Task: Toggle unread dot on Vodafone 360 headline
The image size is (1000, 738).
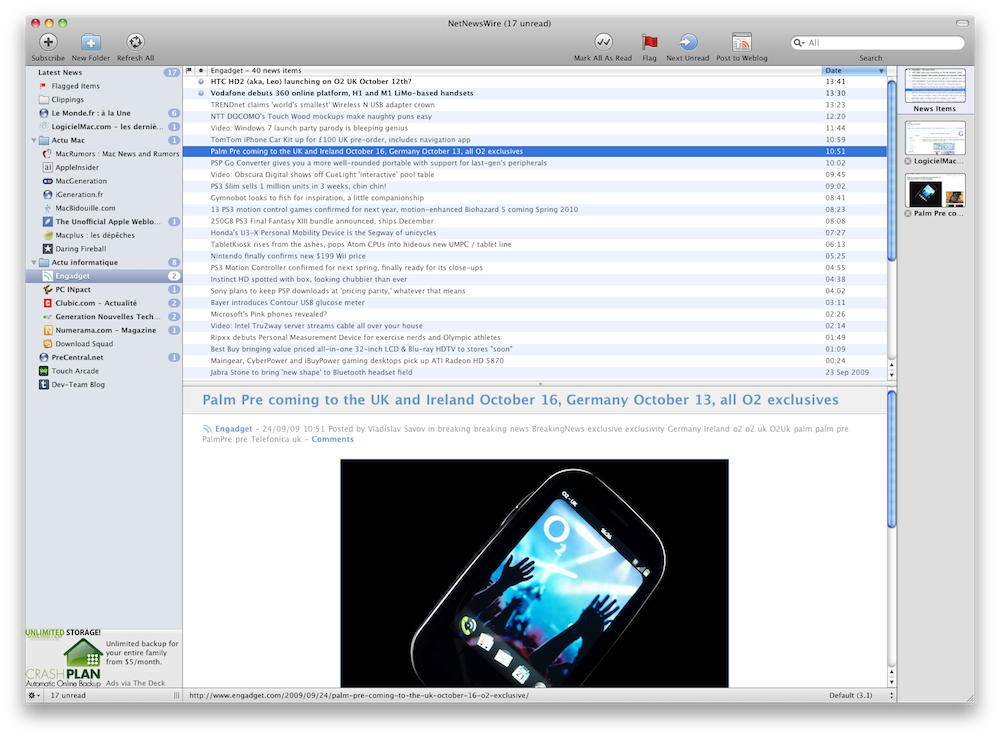Action: [x=201, y=93]
